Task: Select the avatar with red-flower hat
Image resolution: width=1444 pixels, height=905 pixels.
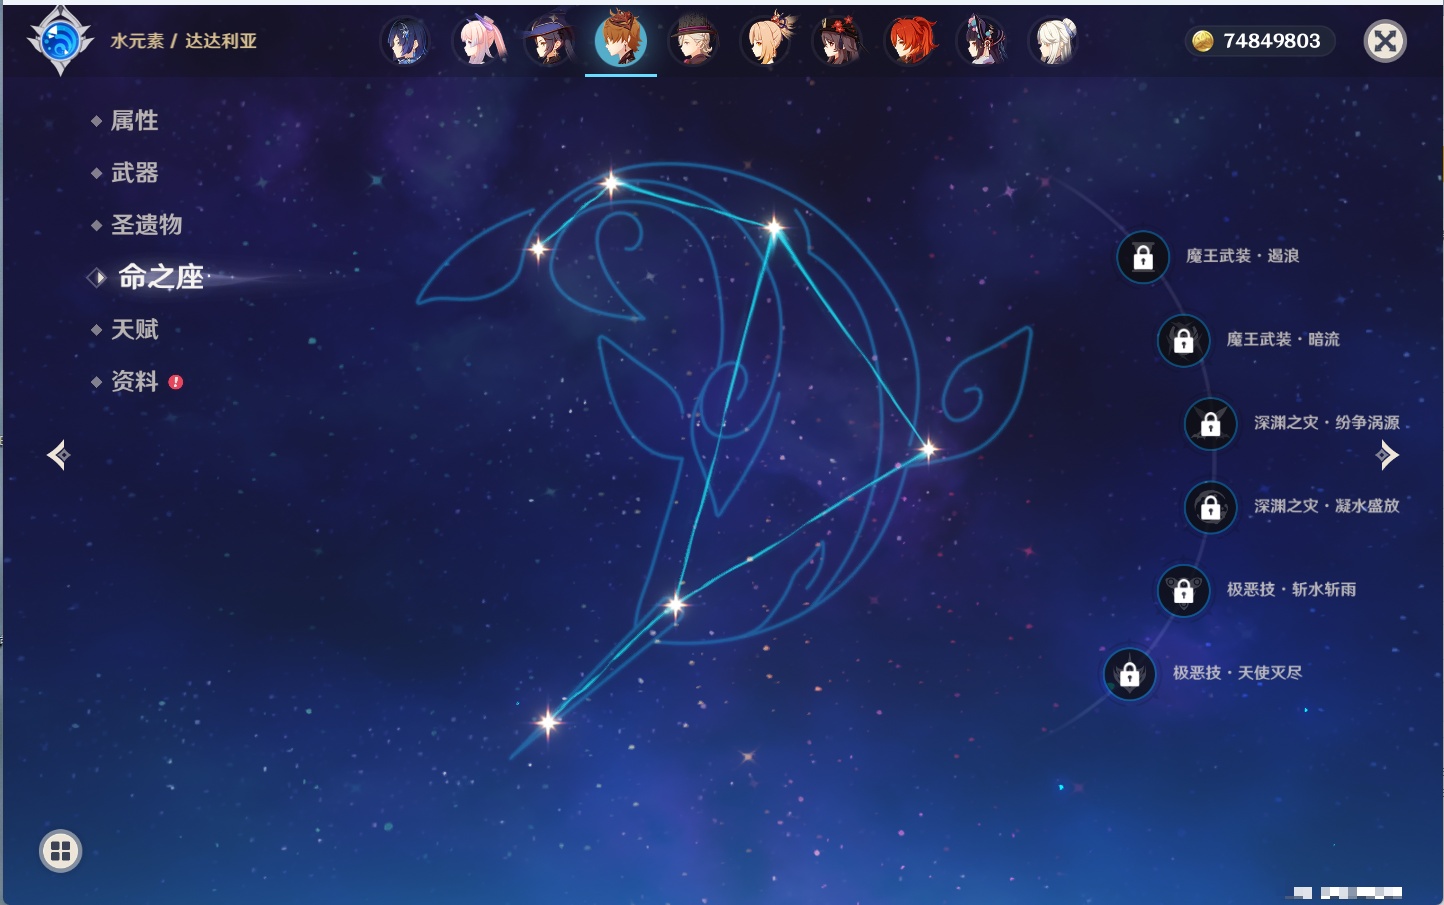Action: tap(838, 41)
